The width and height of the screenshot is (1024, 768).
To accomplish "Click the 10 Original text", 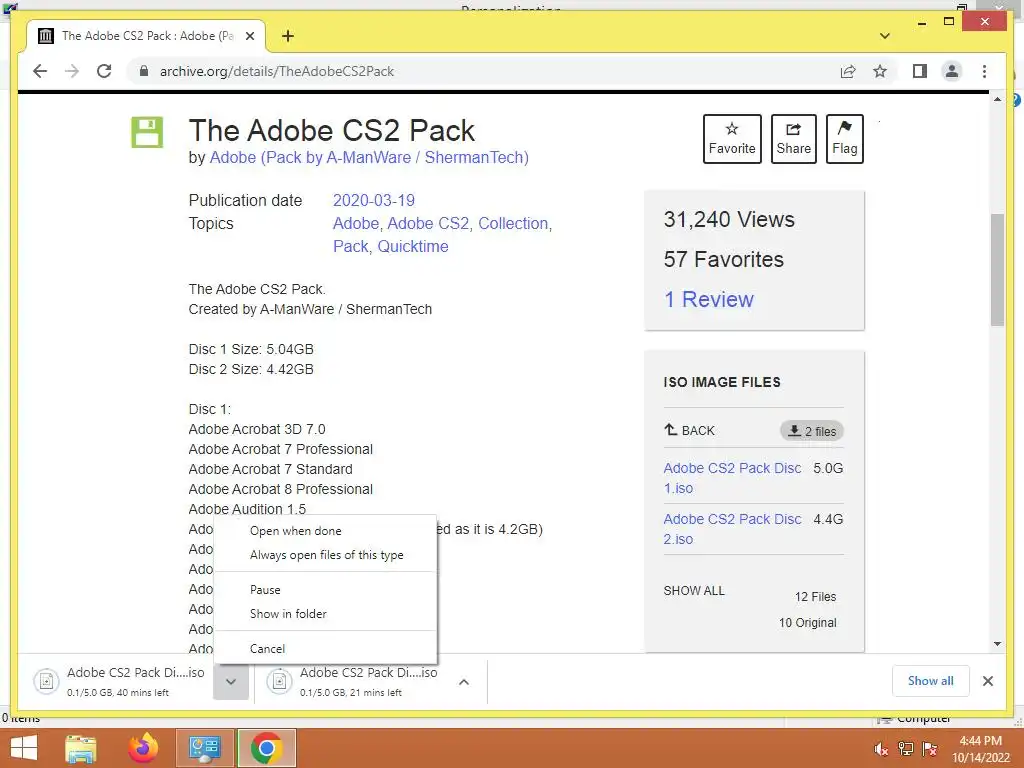I will (x=807, y=622).
